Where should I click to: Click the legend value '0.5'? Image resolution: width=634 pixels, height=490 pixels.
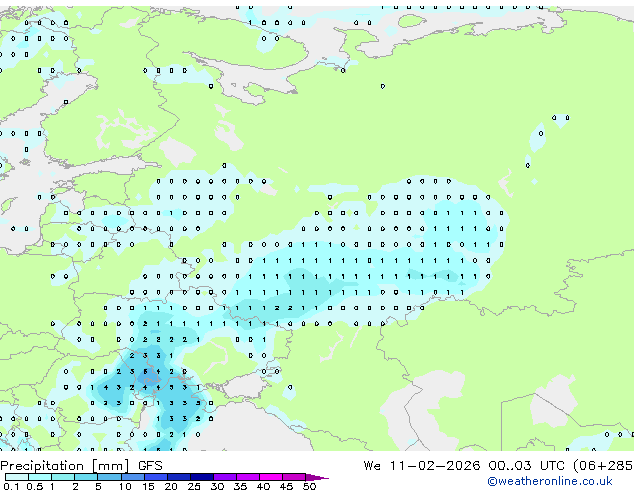[34, 486]
